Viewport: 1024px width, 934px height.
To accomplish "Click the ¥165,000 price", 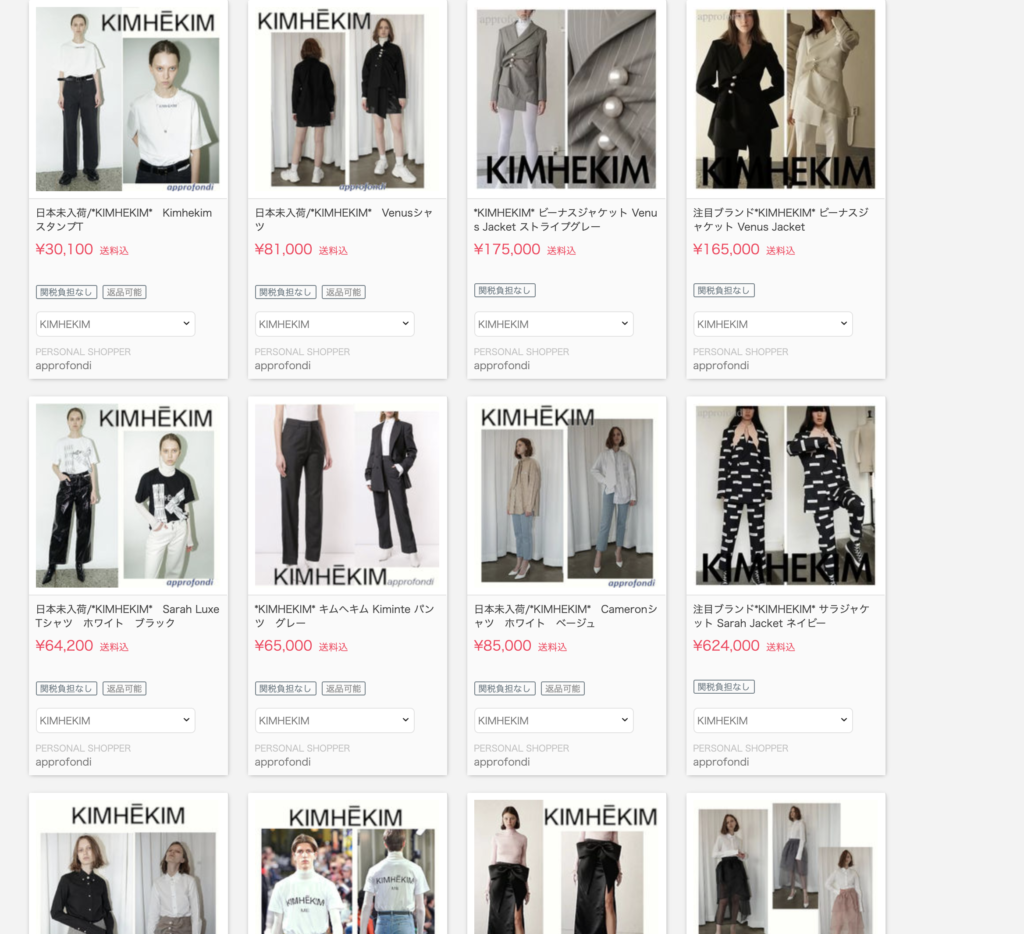I will point(726,250).
